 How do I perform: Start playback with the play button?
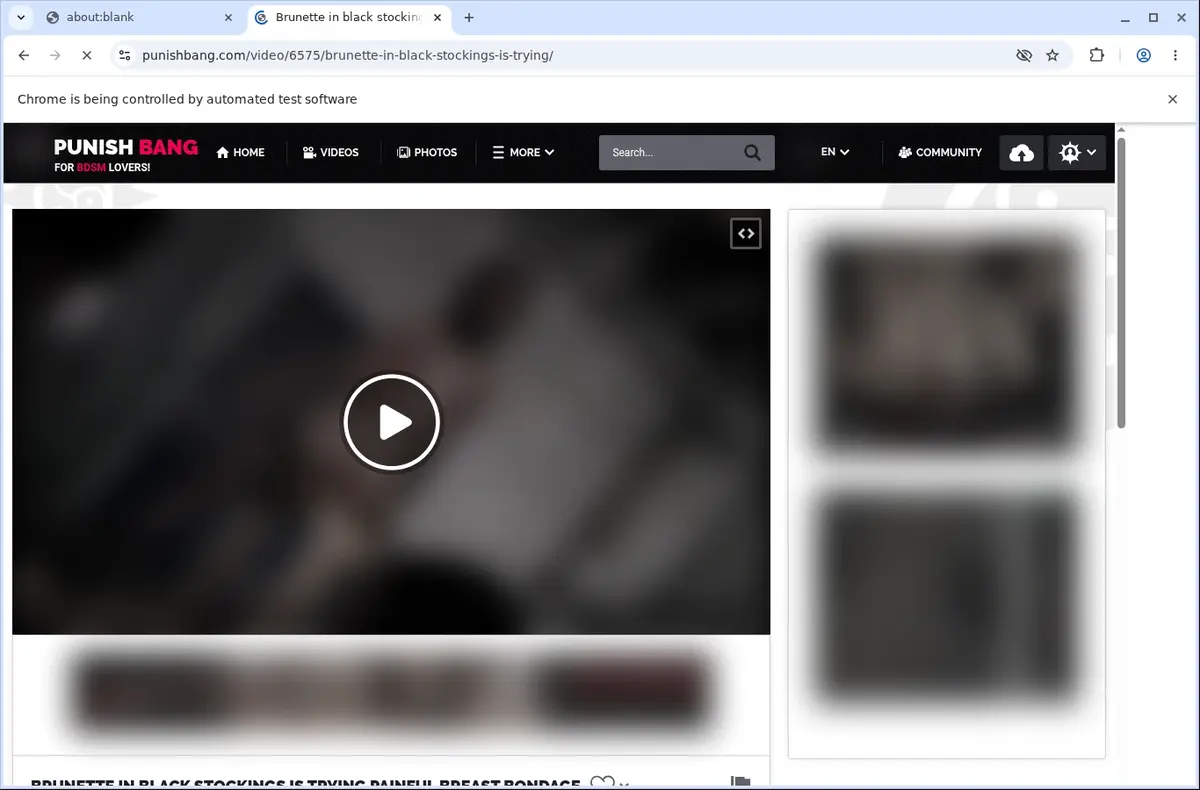pyautogui.click(x=392, y=422)
